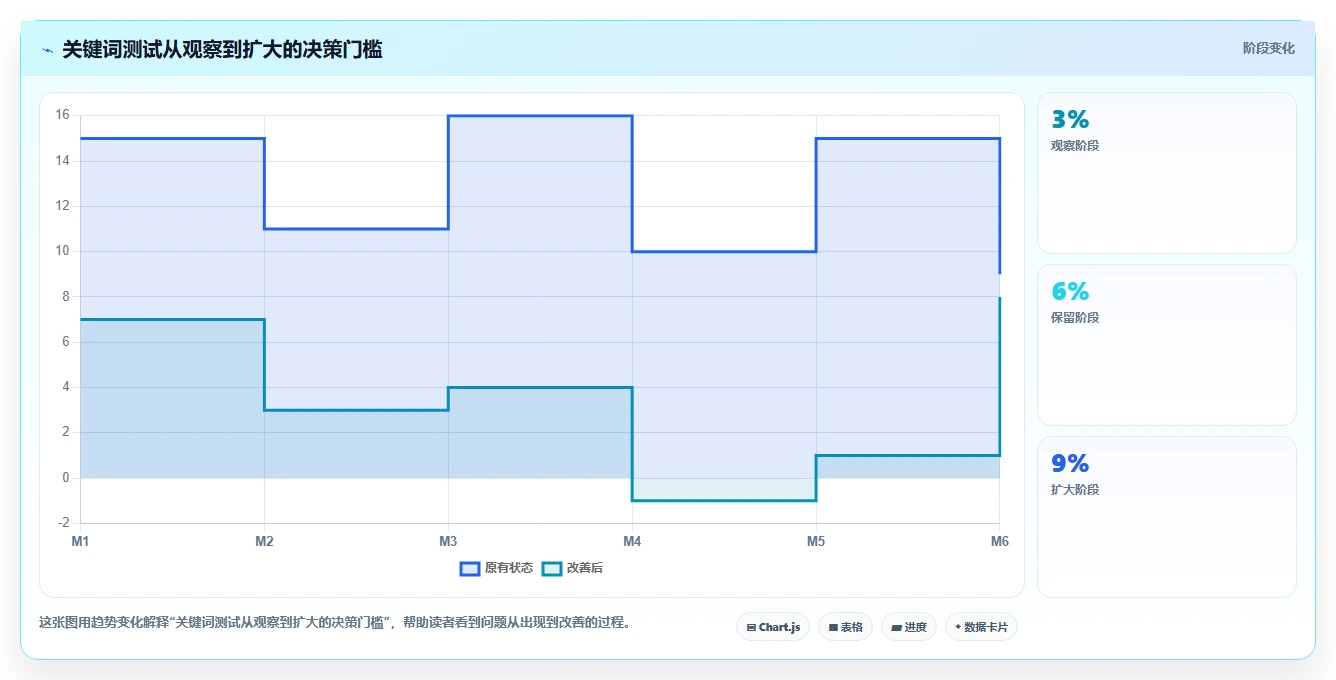
Task: Click the 原有状态 legend color box
Action: [470, 568]
